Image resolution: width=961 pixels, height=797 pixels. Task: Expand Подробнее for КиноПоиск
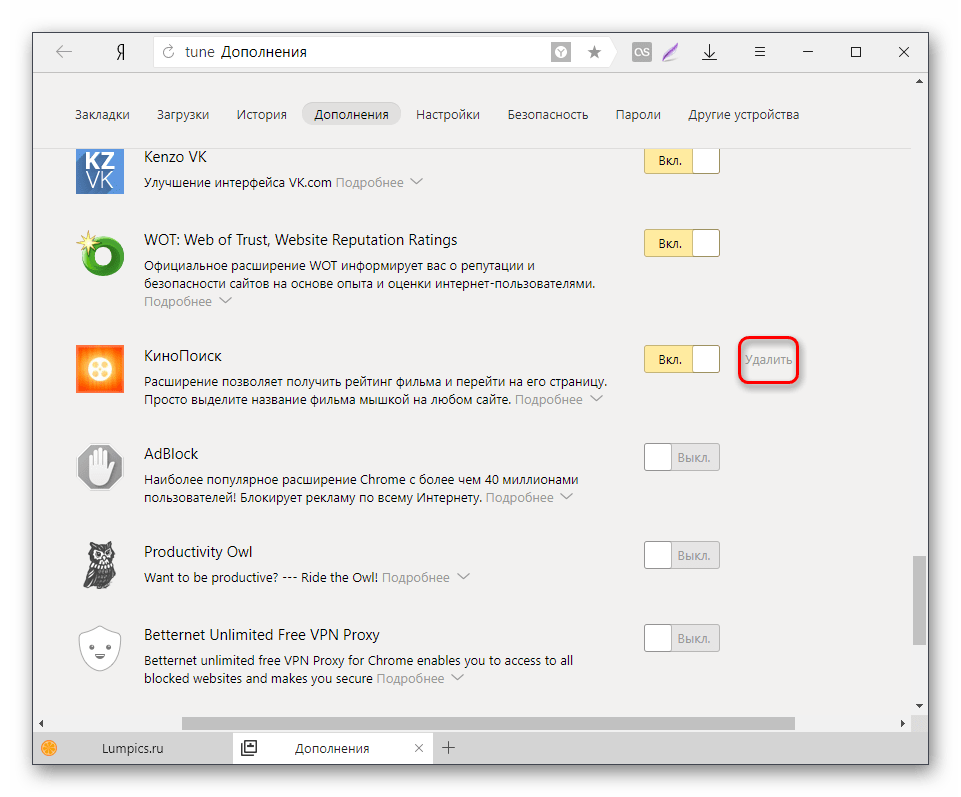559,400
